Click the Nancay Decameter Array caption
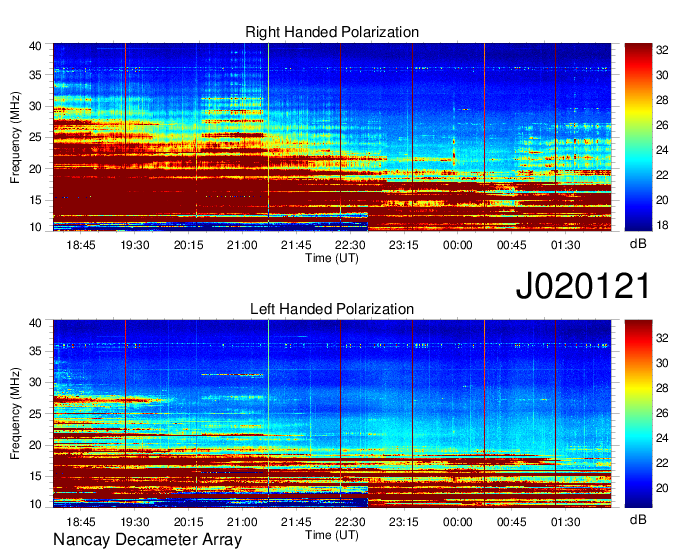The image size is (680, 552). tap(147, 540)
